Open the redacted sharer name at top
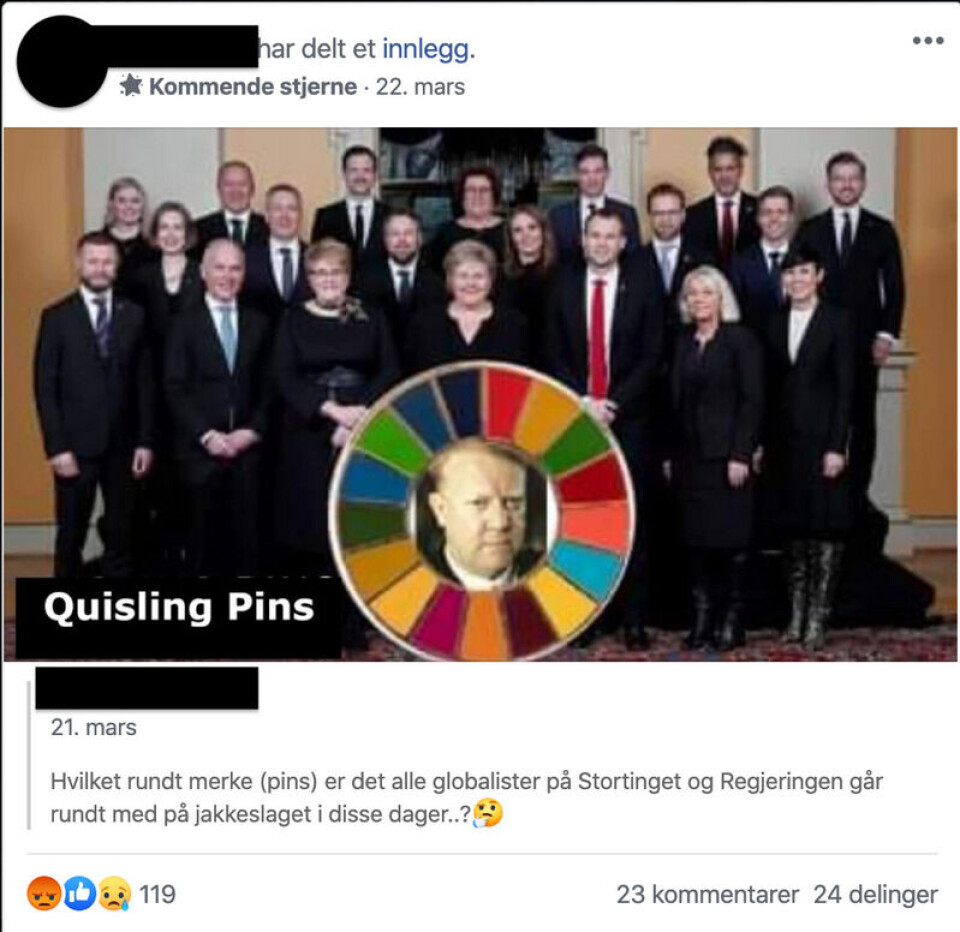960x932 pixels. [x=182, y=47]
